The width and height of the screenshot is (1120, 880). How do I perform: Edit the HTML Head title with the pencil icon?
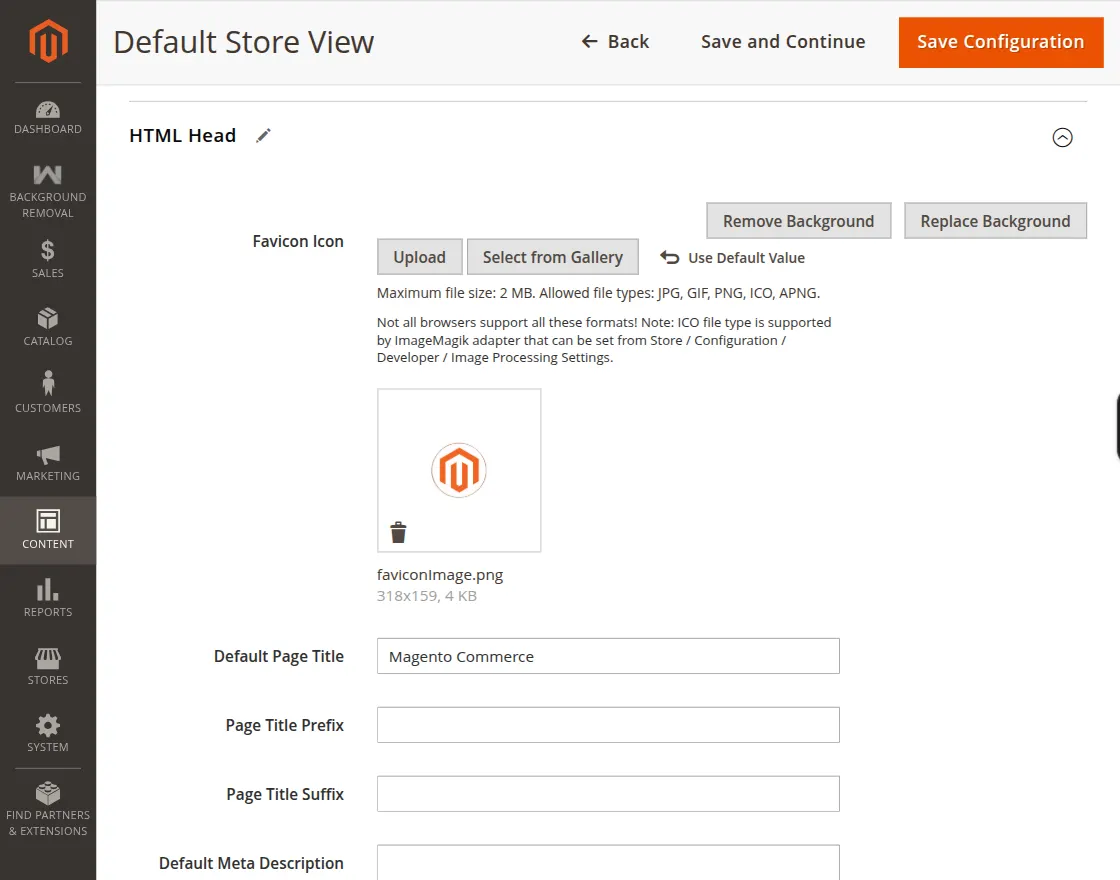263,135
